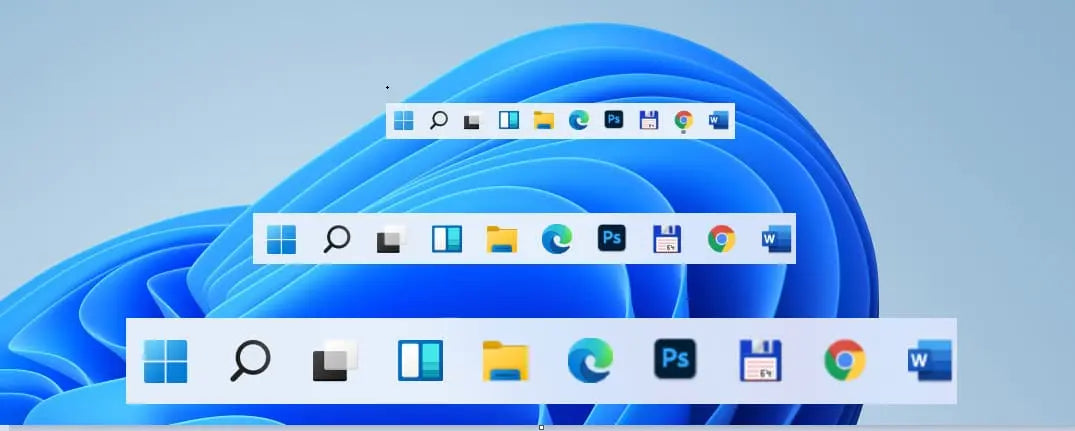Viewport: 1075px width, 431px height.
Task: Open Widgets panel on the largest taskbar
Action: (x=420, y=361)
